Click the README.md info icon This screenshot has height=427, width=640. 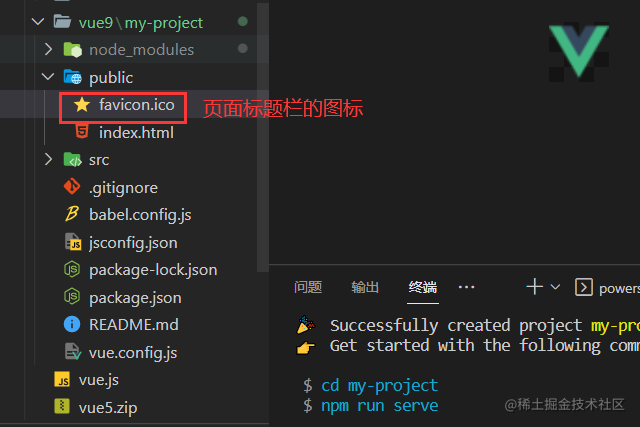coord(72,325)
